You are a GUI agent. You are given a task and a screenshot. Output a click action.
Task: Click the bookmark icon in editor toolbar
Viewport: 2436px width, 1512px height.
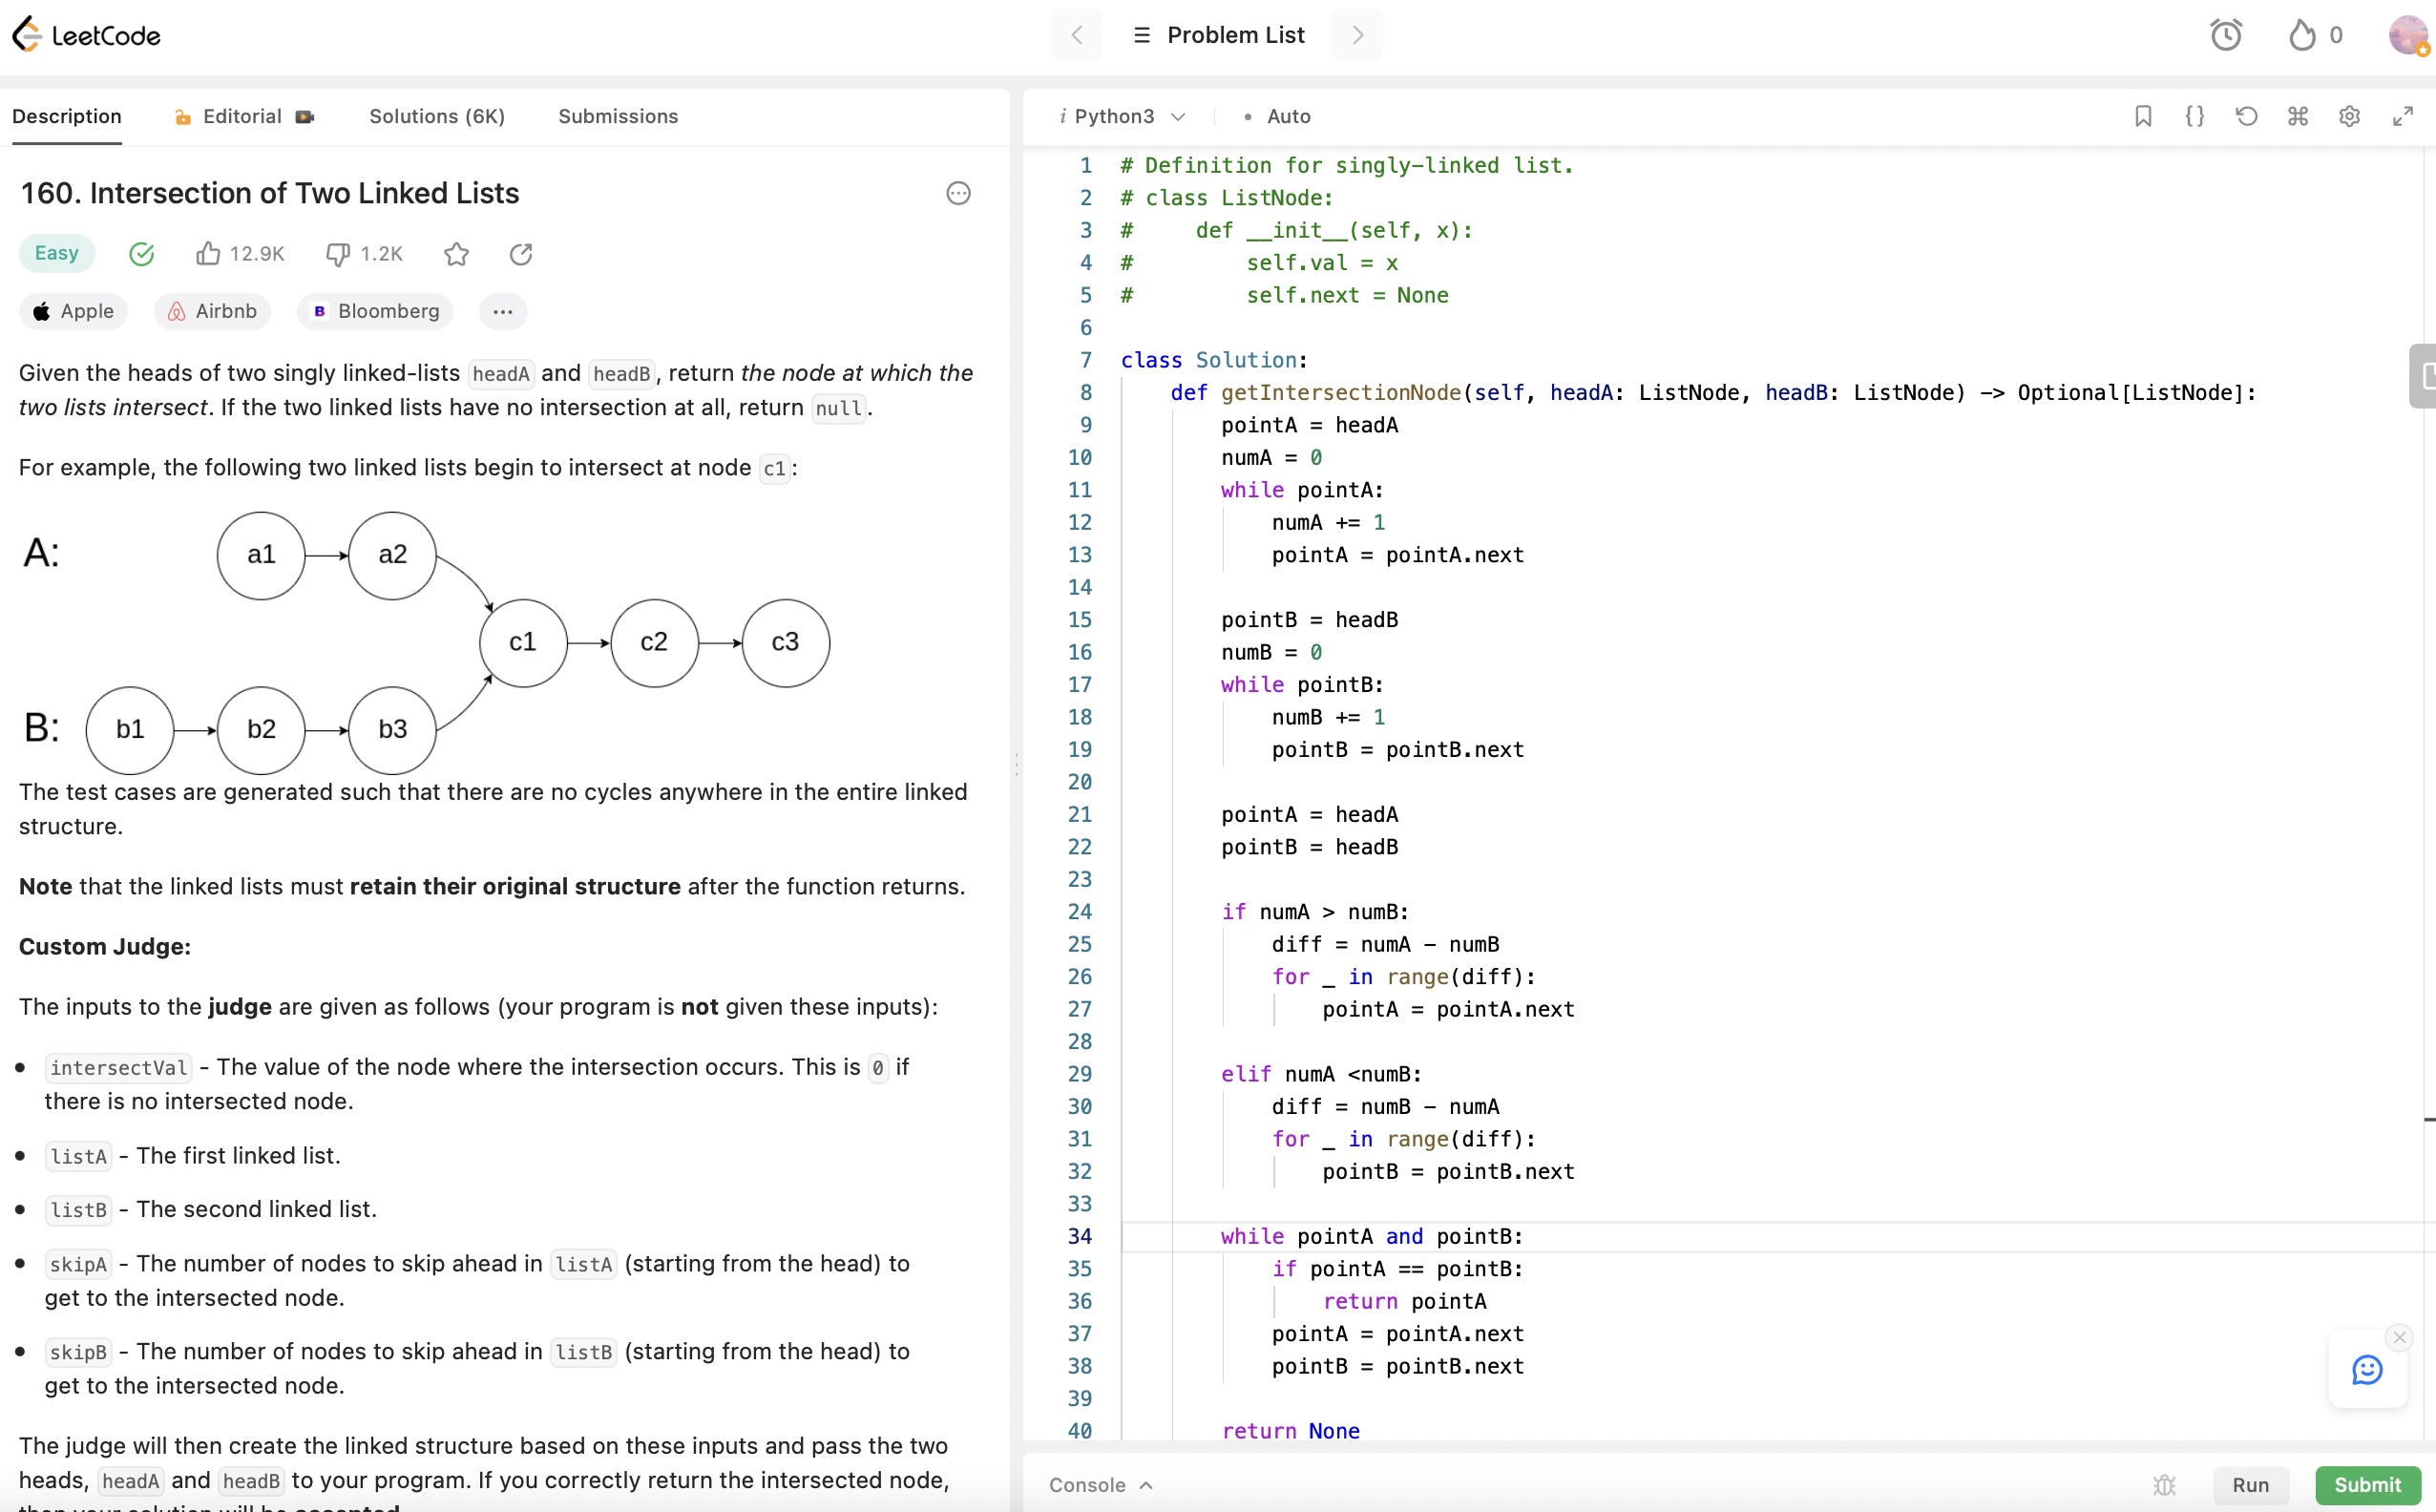click(x=2142, y=116)
